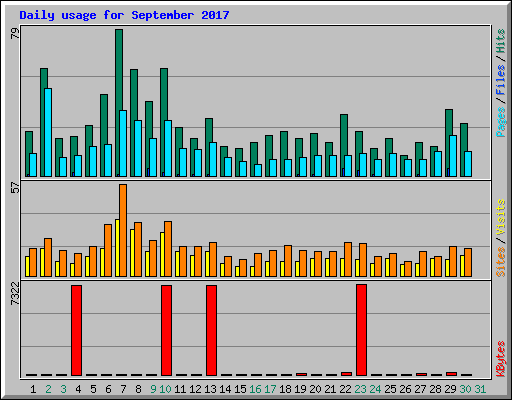Click the red KBytes bar for day 23
The height and width of the screenshot is (400, 512).
pyautogui.click(x=361, y=330)
